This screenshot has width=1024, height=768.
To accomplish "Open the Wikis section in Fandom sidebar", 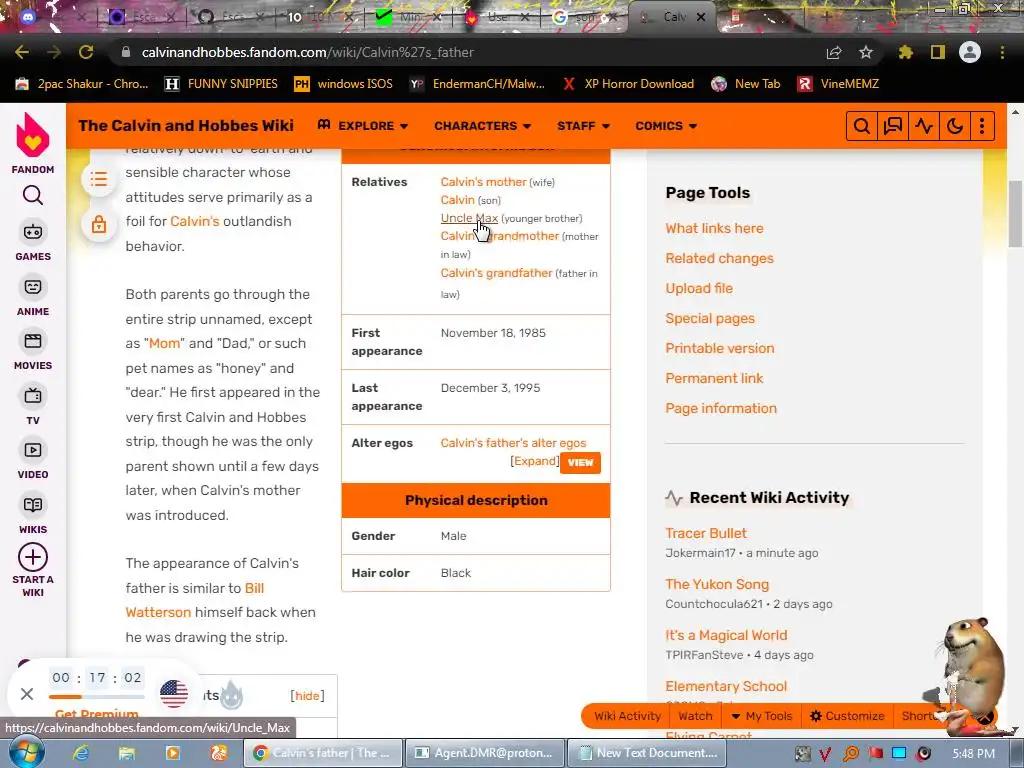I will pyautogui.click(x=33, y=514).
